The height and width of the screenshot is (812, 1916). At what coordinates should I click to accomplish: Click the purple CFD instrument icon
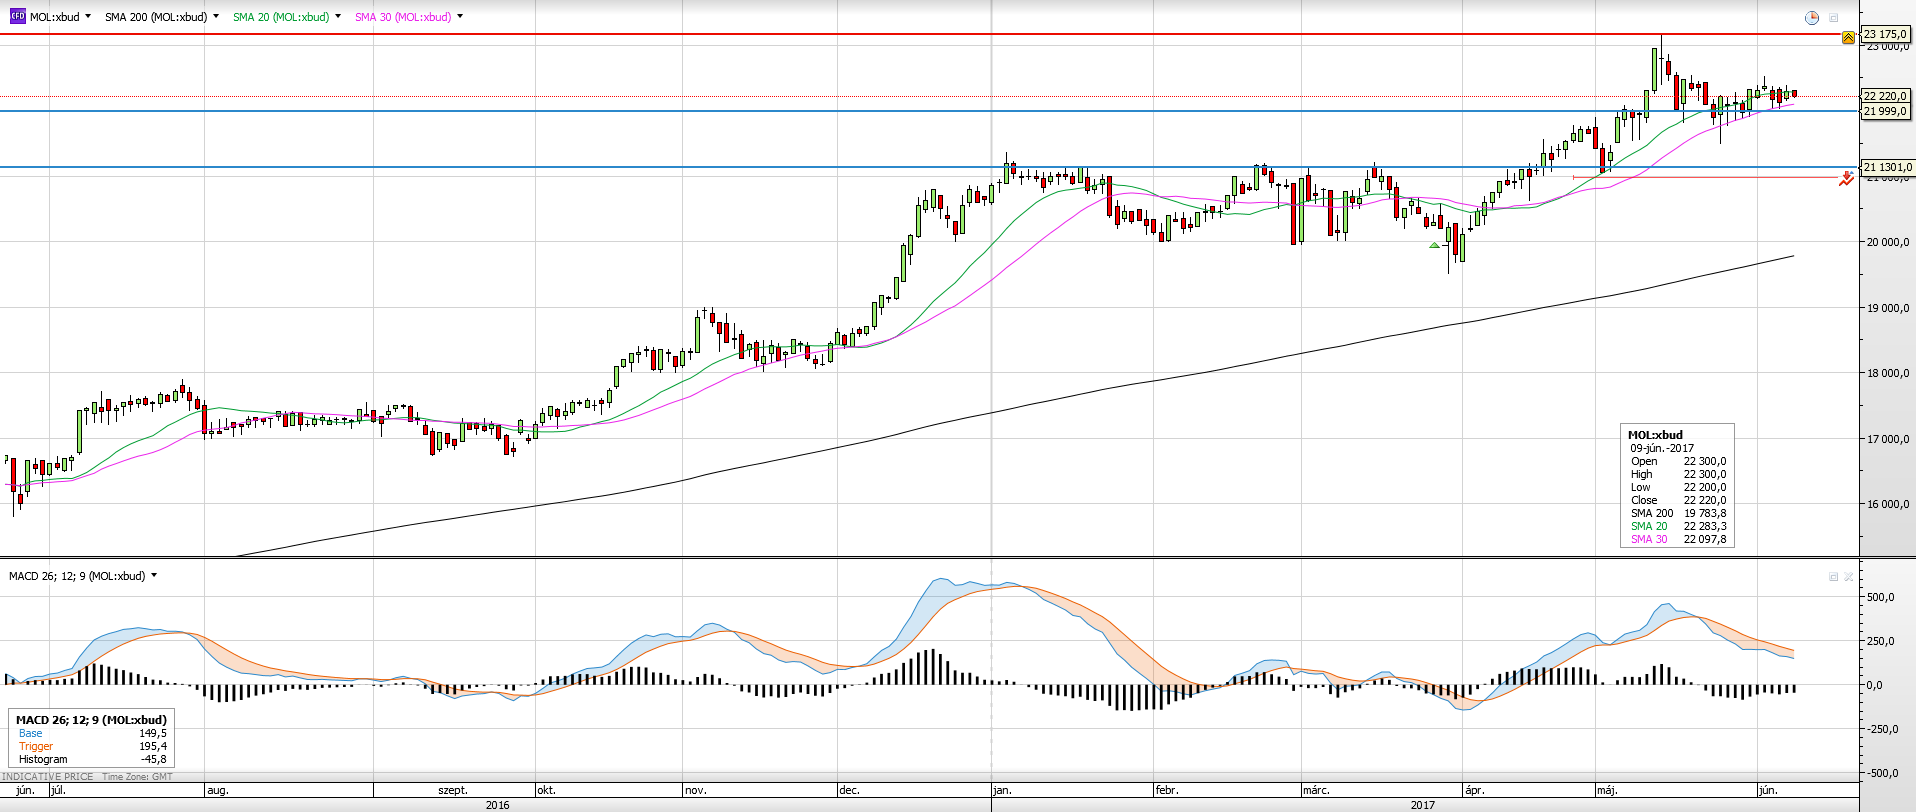[x=17, y=17]
